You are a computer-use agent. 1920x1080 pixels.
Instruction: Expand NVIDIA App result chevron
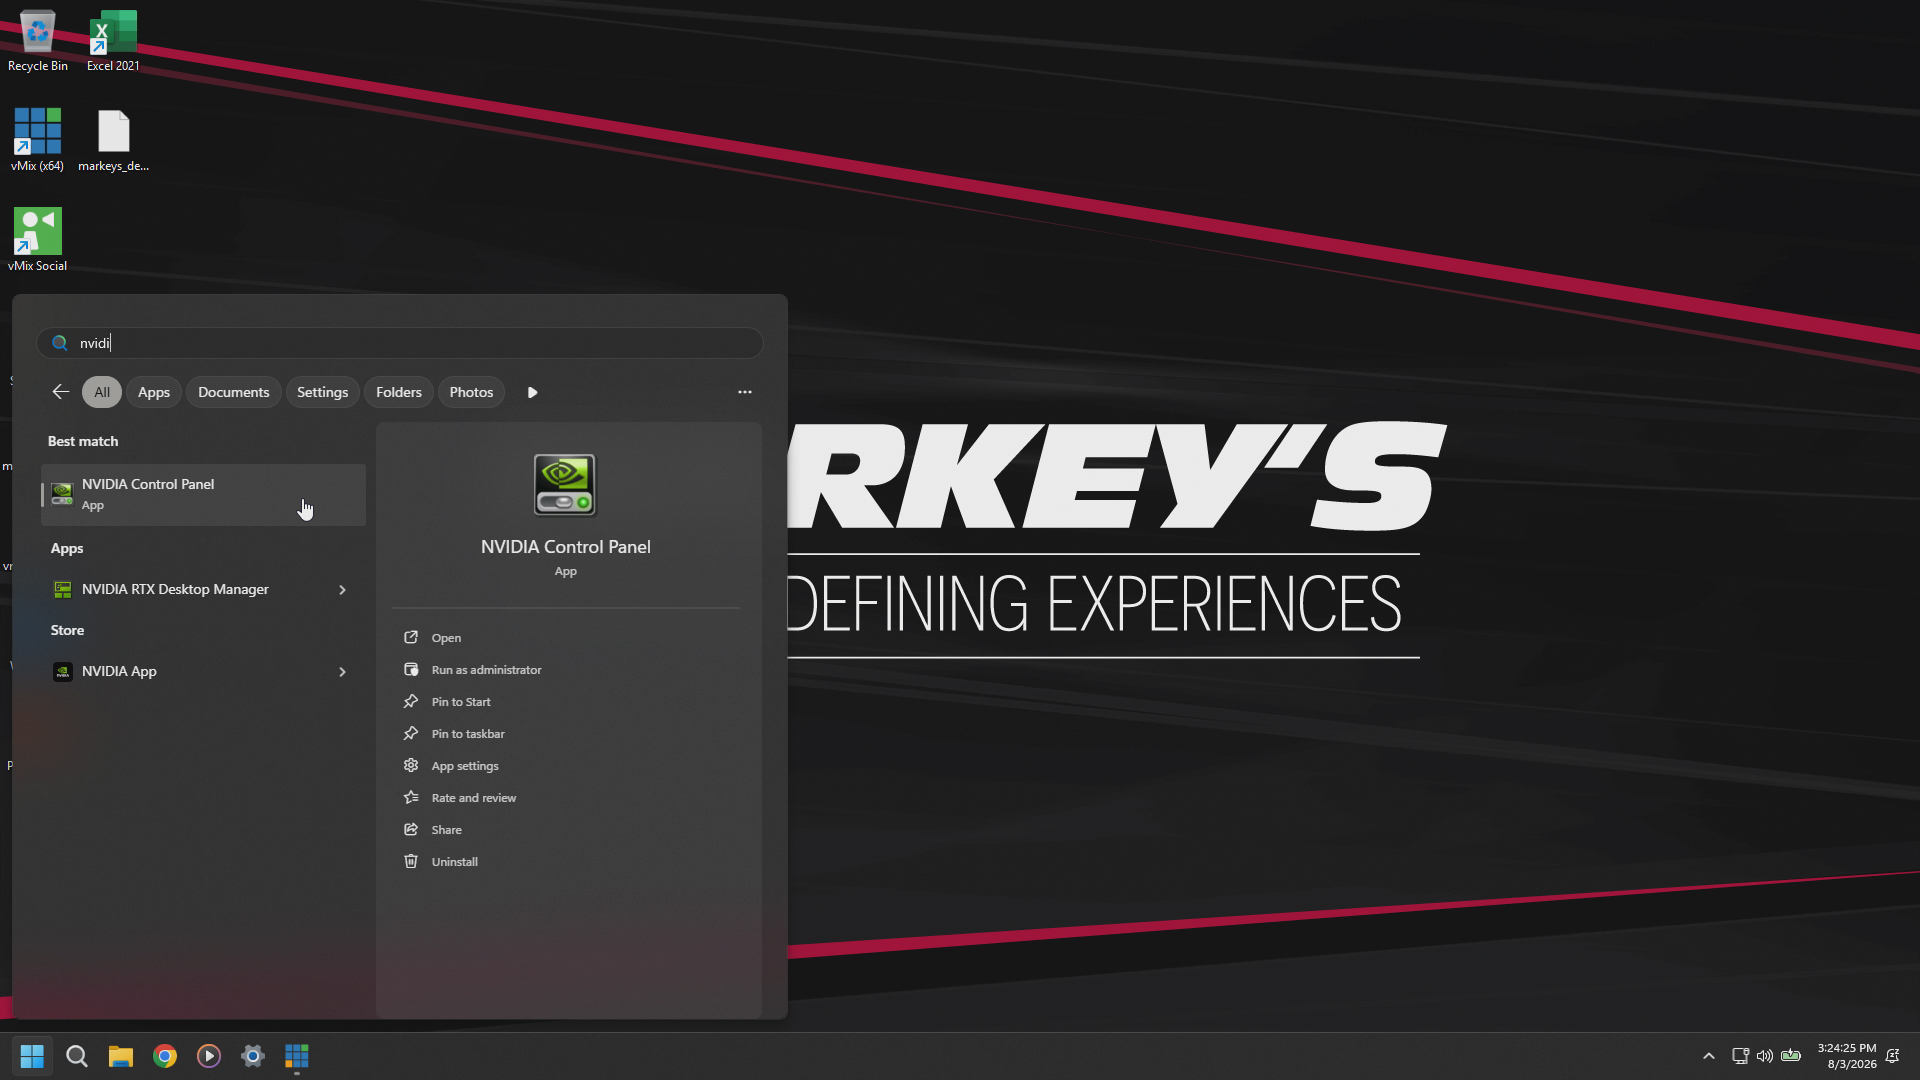pos(342,672)
